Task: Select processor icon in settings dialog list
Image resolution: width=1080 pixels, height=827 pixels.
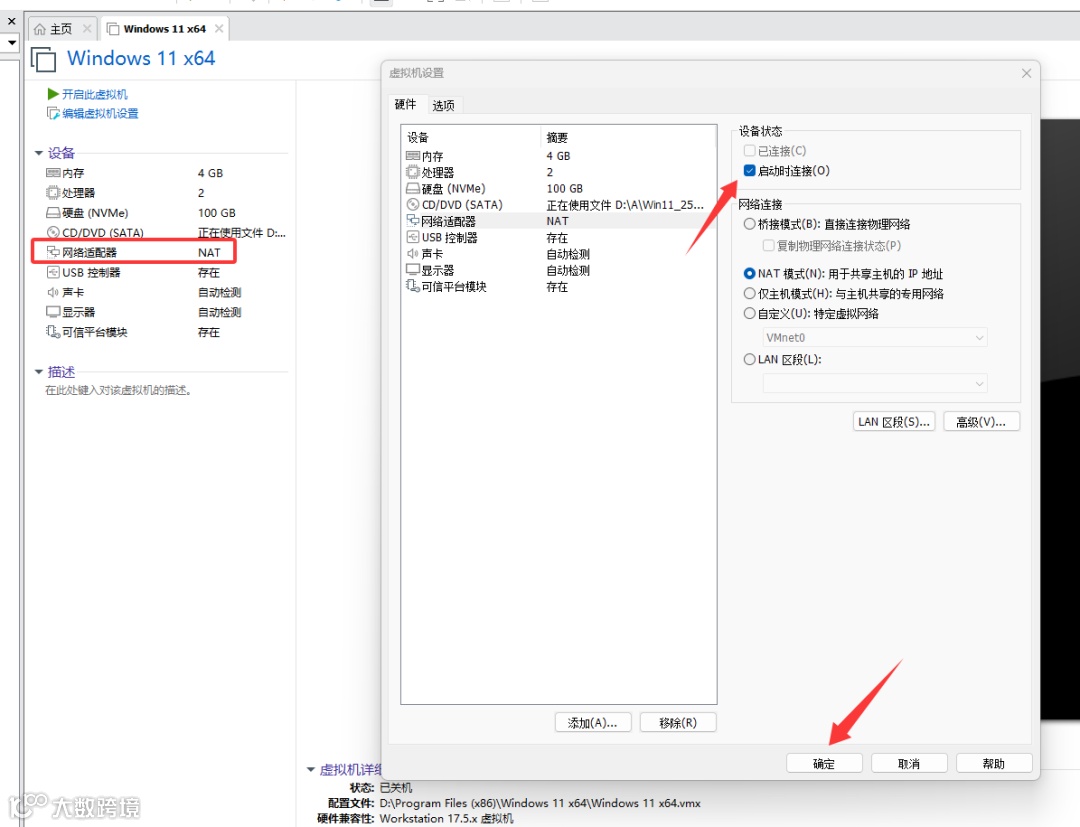Action: pos(413,172)
